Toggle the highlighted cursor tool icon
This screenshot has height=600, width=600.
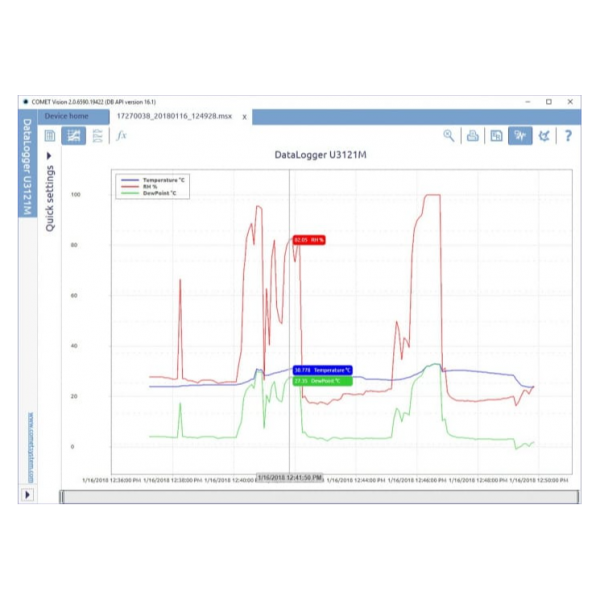point(520,136)
